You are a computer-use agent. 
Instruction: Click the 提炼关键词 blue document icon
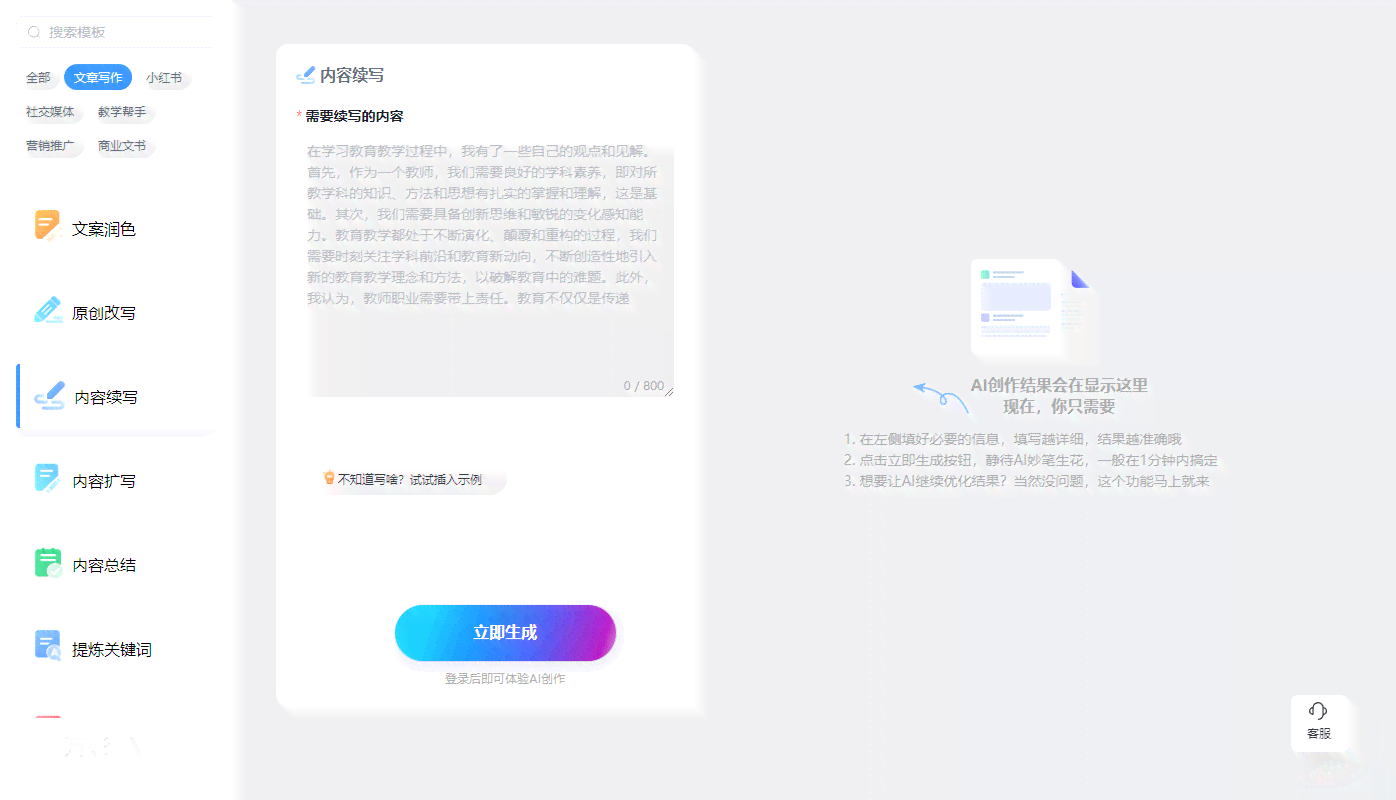48,646
